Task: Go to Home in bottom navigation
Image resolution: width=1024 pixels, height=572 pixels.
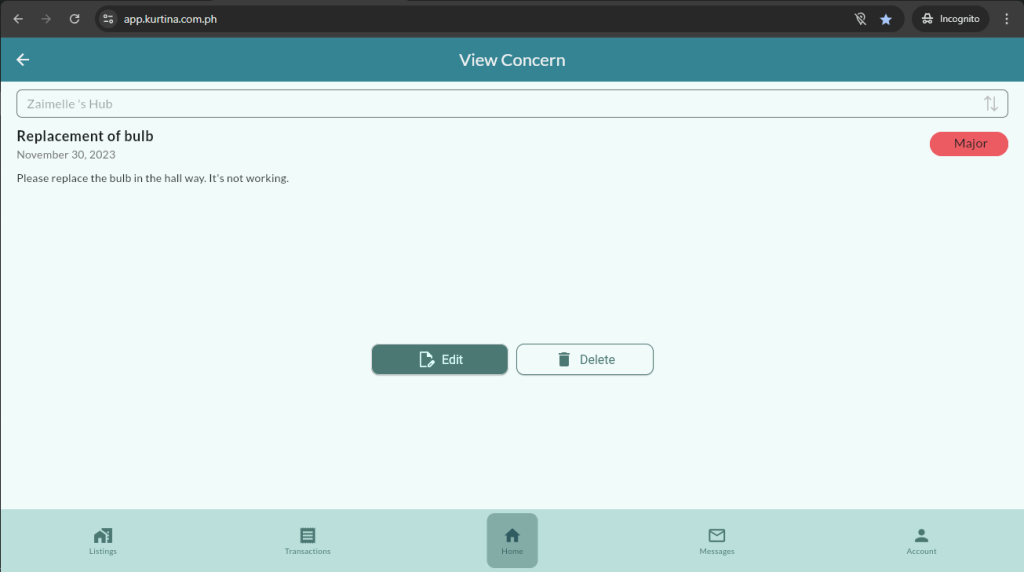Action: (512, 540)
